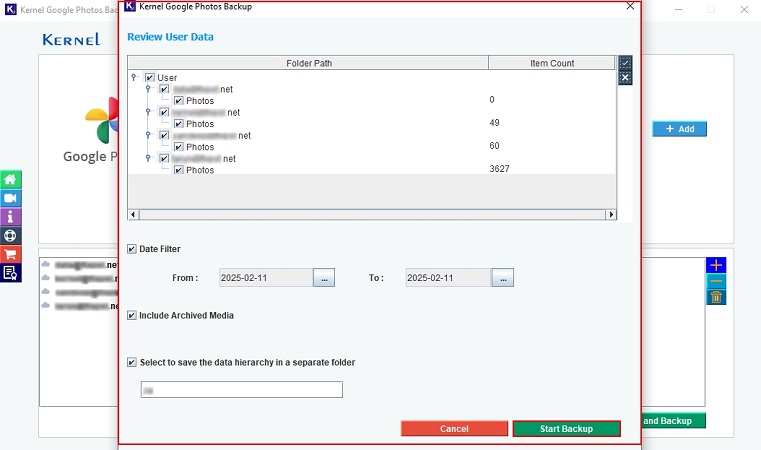Click the From date field
Screen dimensions: 761x450
266,278
